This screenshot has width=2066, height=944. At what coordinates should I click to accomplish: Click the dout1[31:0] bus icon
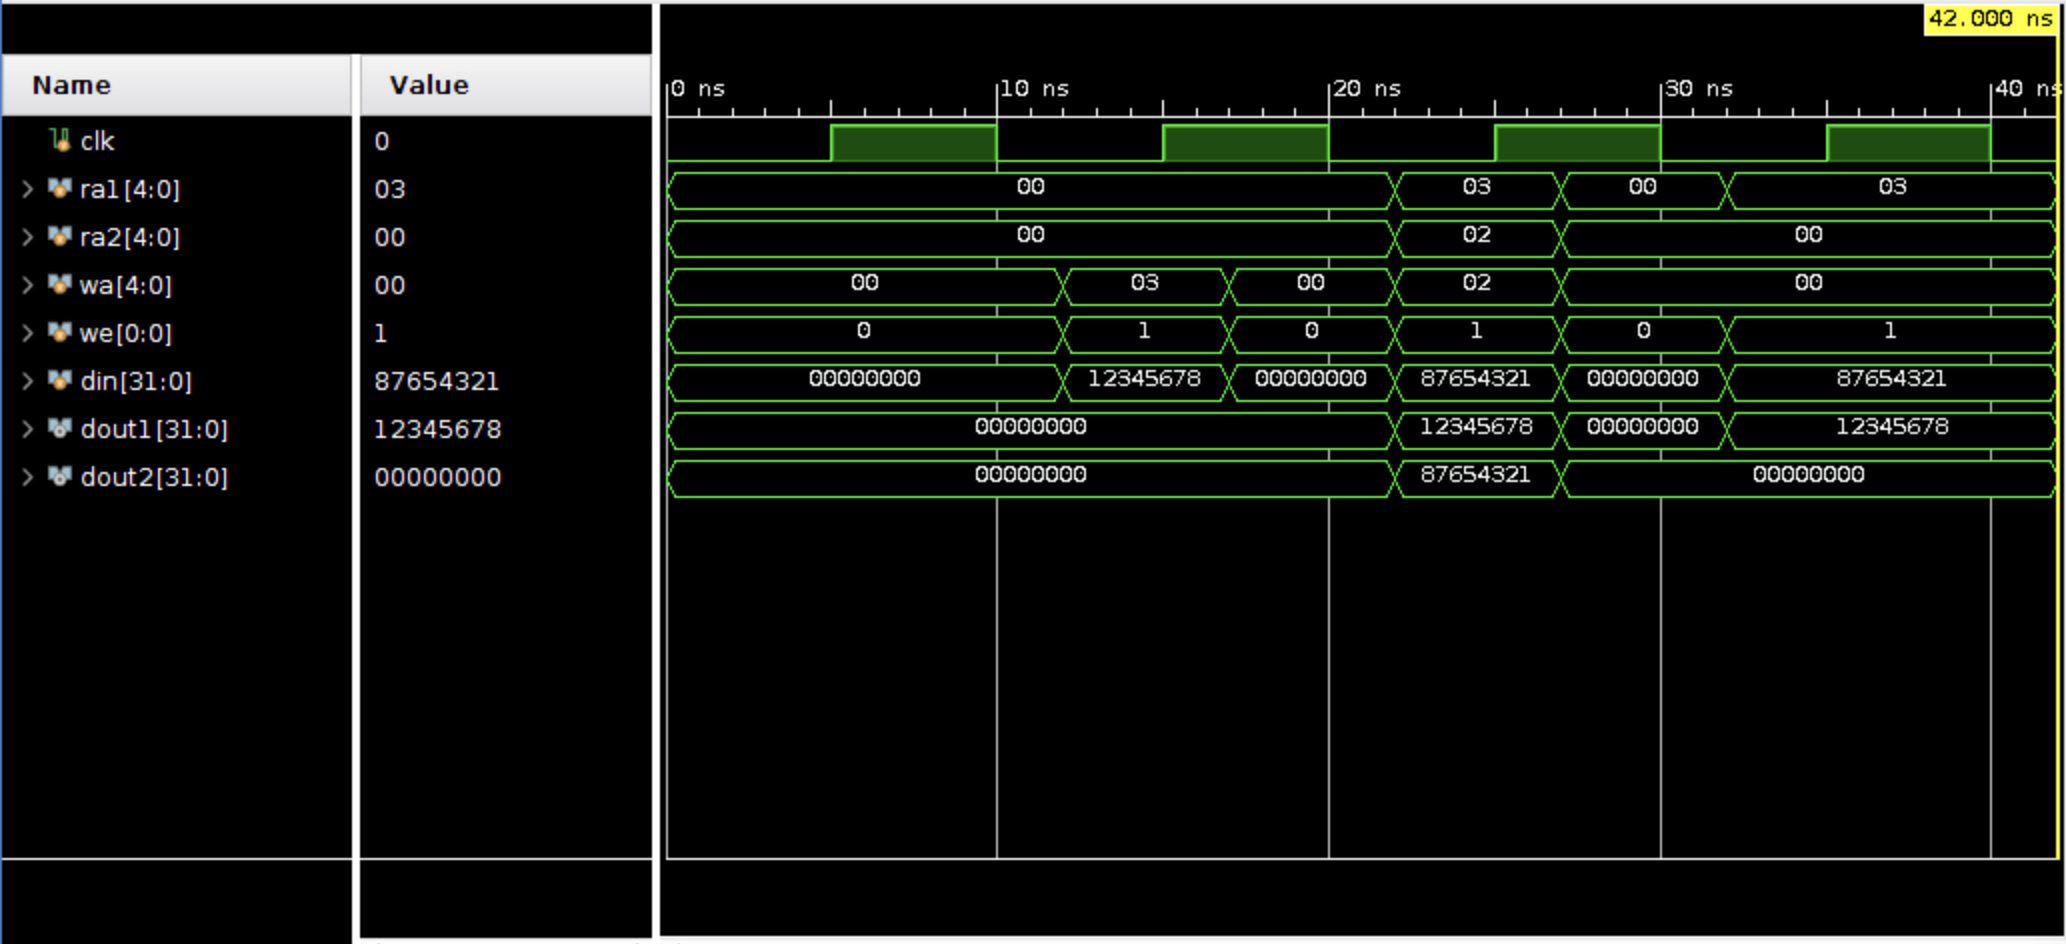(60, 428)
